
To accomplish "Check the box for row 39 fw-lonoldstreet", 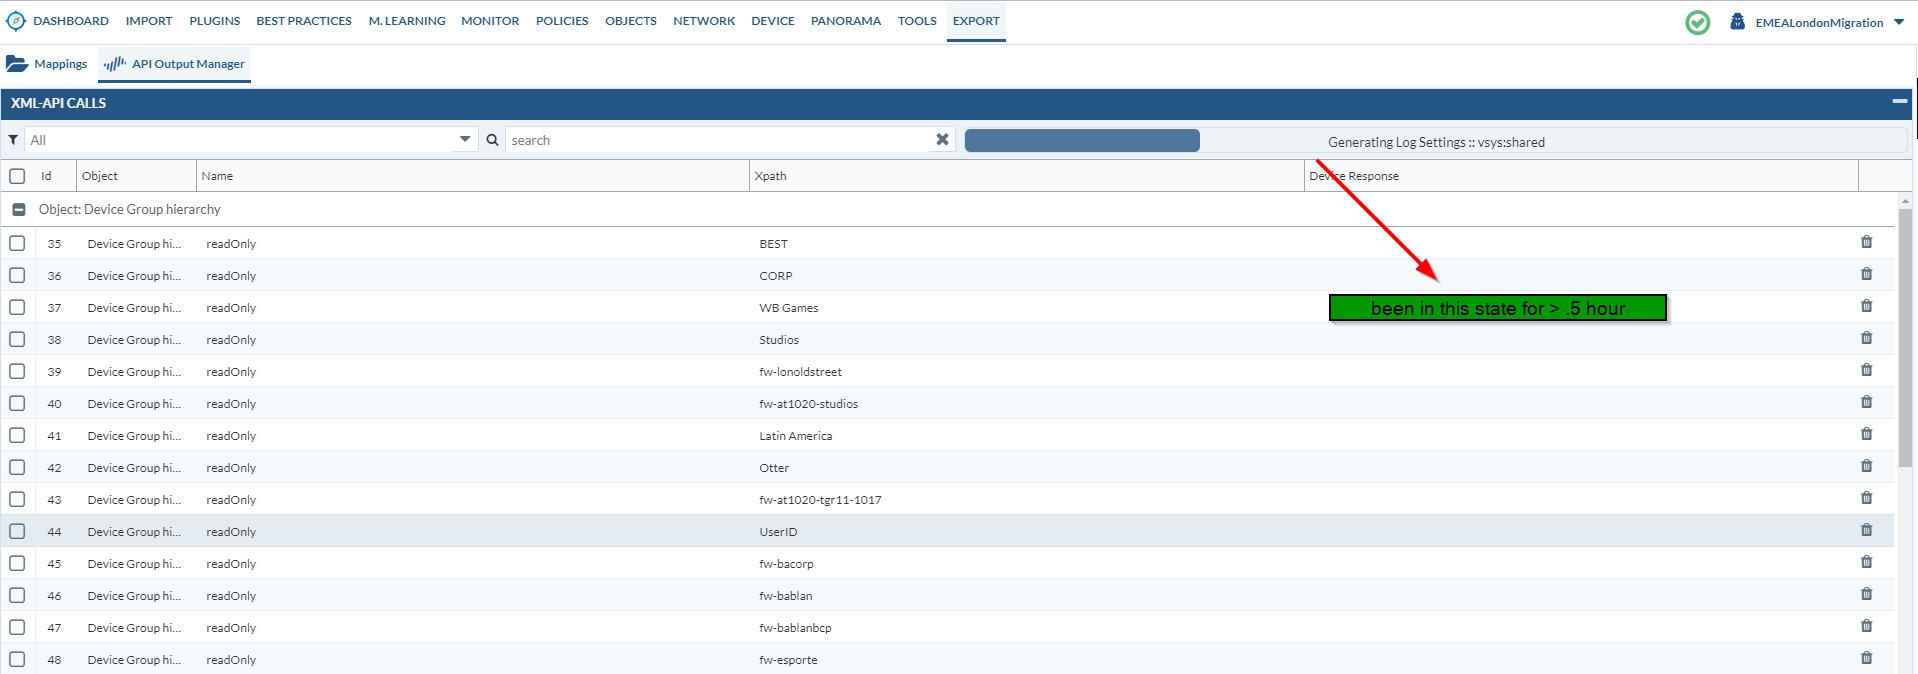I will click(x=17, y=371).
